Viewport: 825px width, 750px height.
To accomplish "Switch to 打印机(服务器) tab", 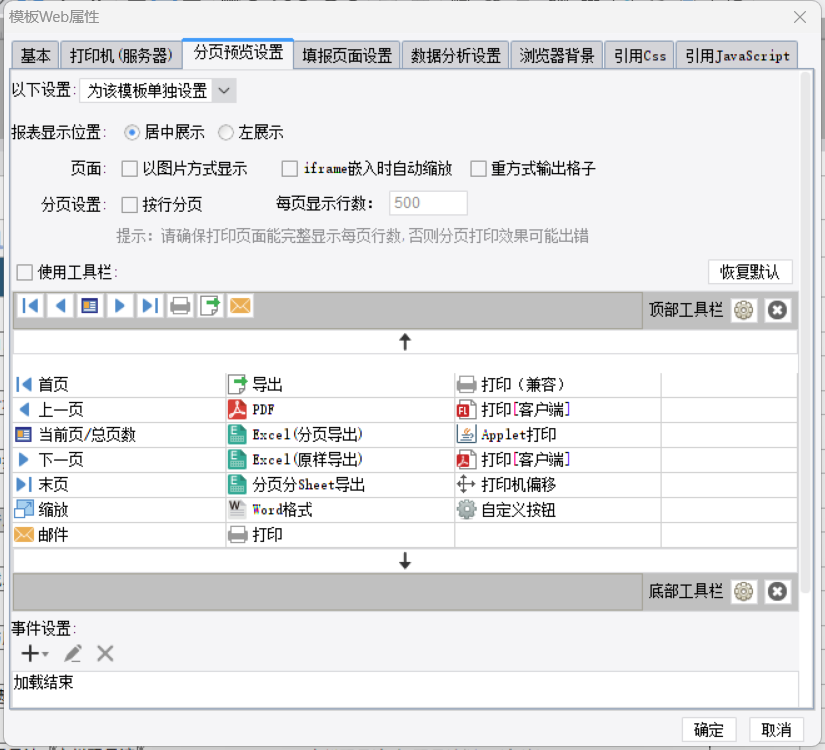I will pyautogui.click(x=121, y=55).
